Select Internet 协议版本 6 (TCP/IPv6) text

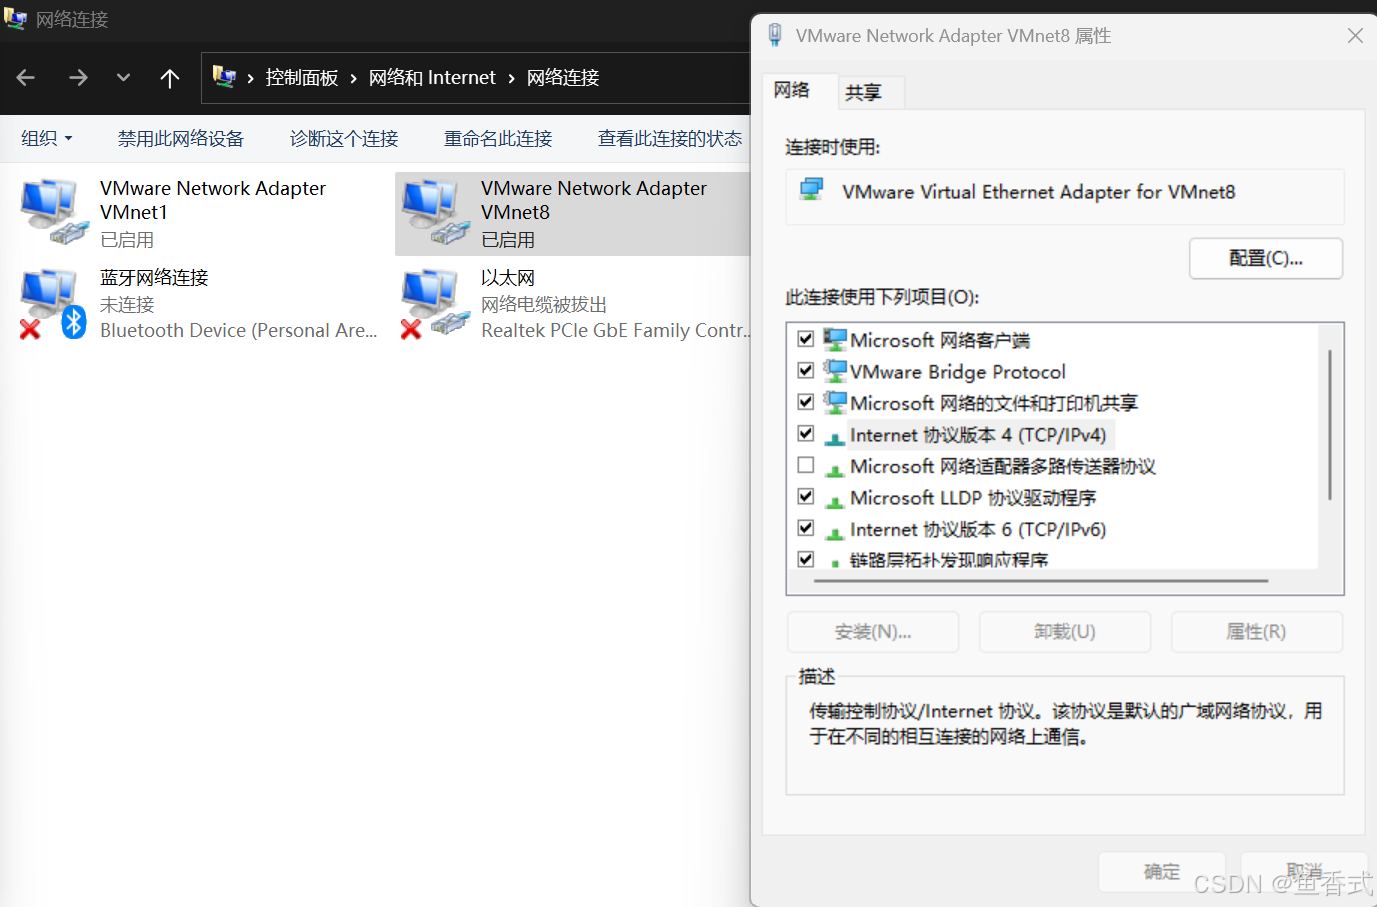tap(978, 529)
